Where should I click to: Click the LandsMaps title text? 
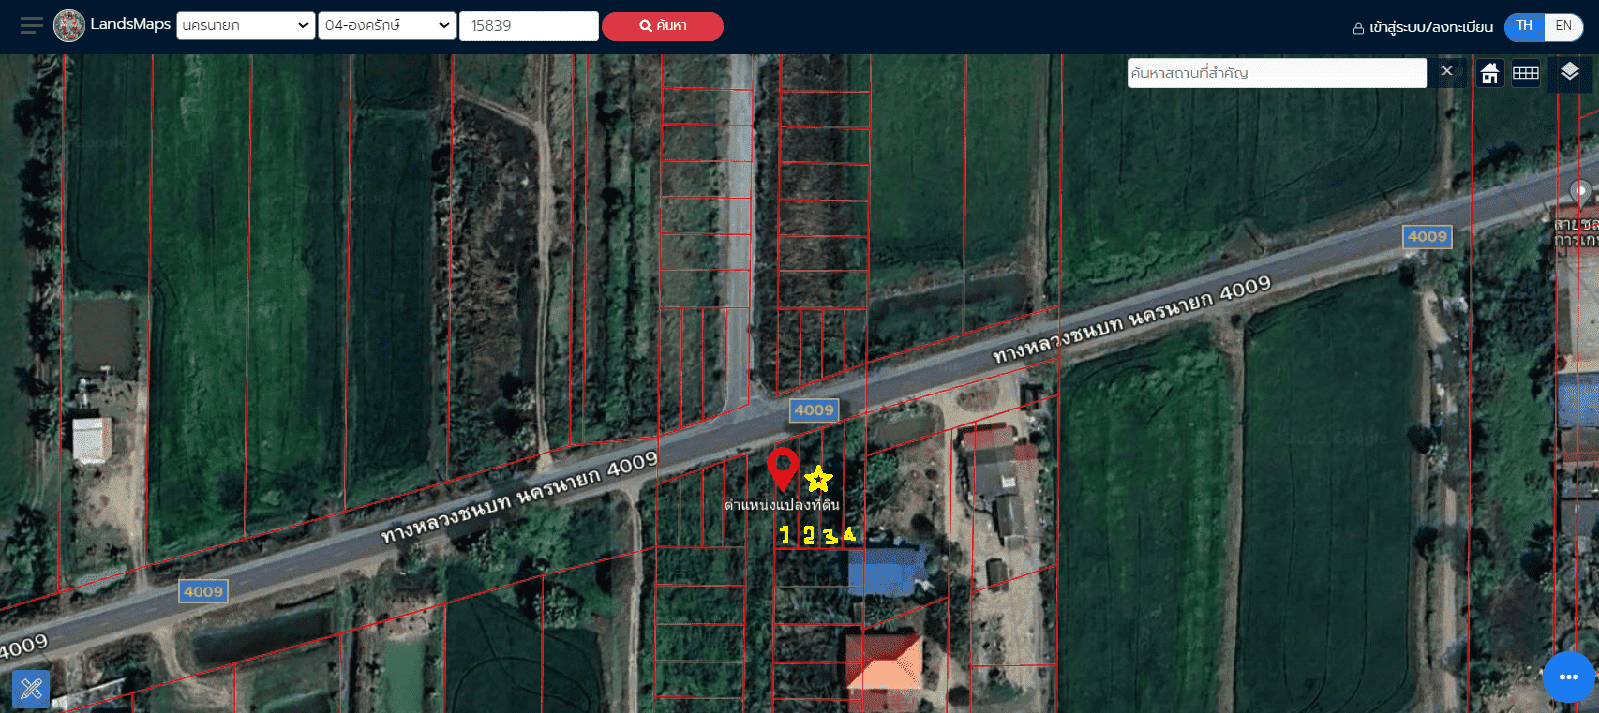[131, 24]
